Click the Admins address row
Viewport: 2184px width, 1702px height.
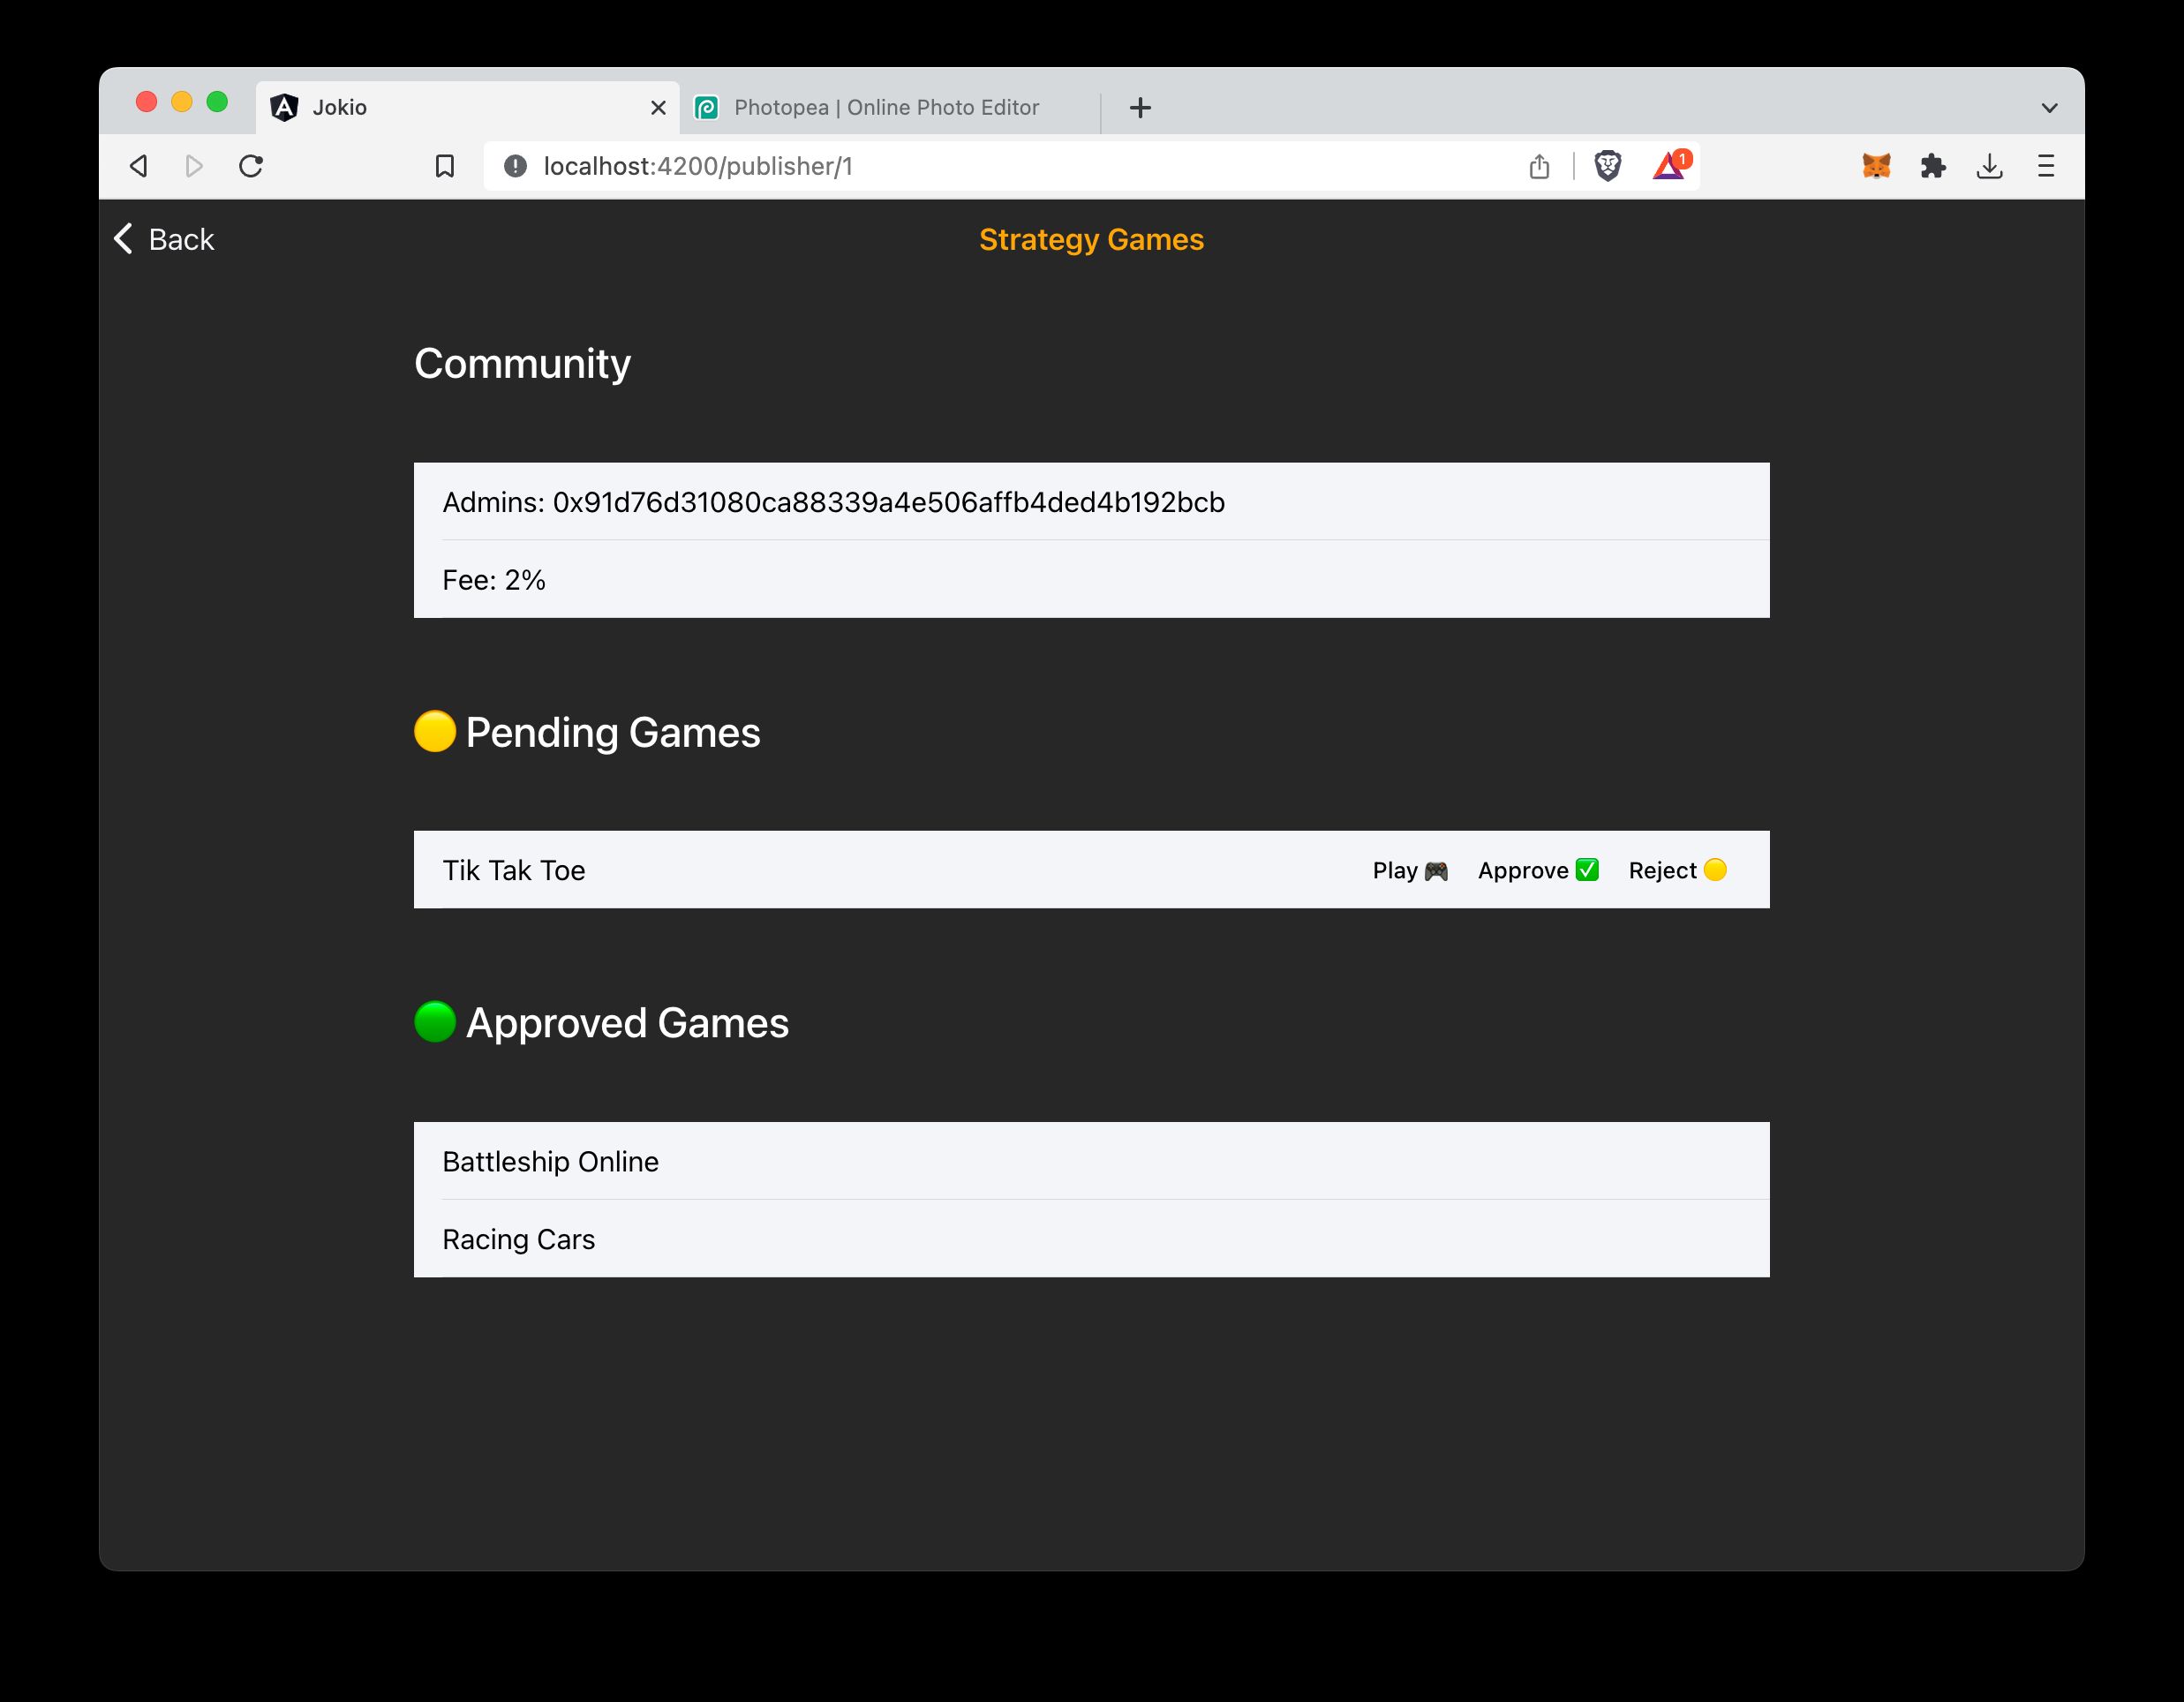(1091, 501)
